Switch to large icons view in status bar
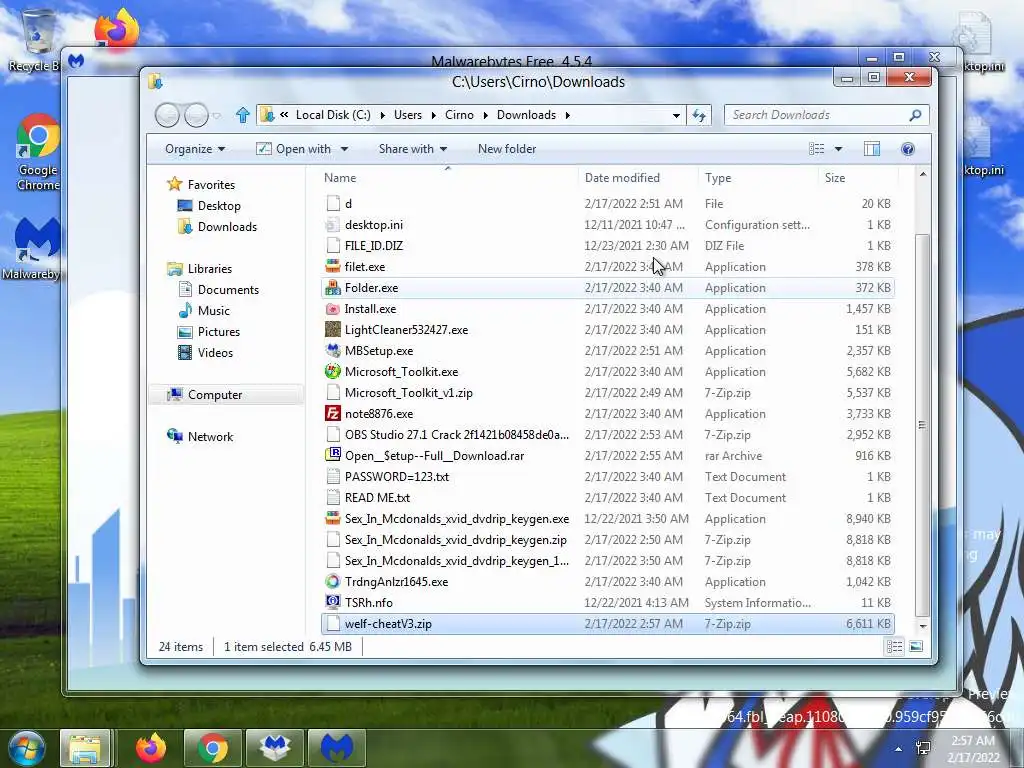The image size is (1024, 768). pyautogui.click(x=916, y=647)
